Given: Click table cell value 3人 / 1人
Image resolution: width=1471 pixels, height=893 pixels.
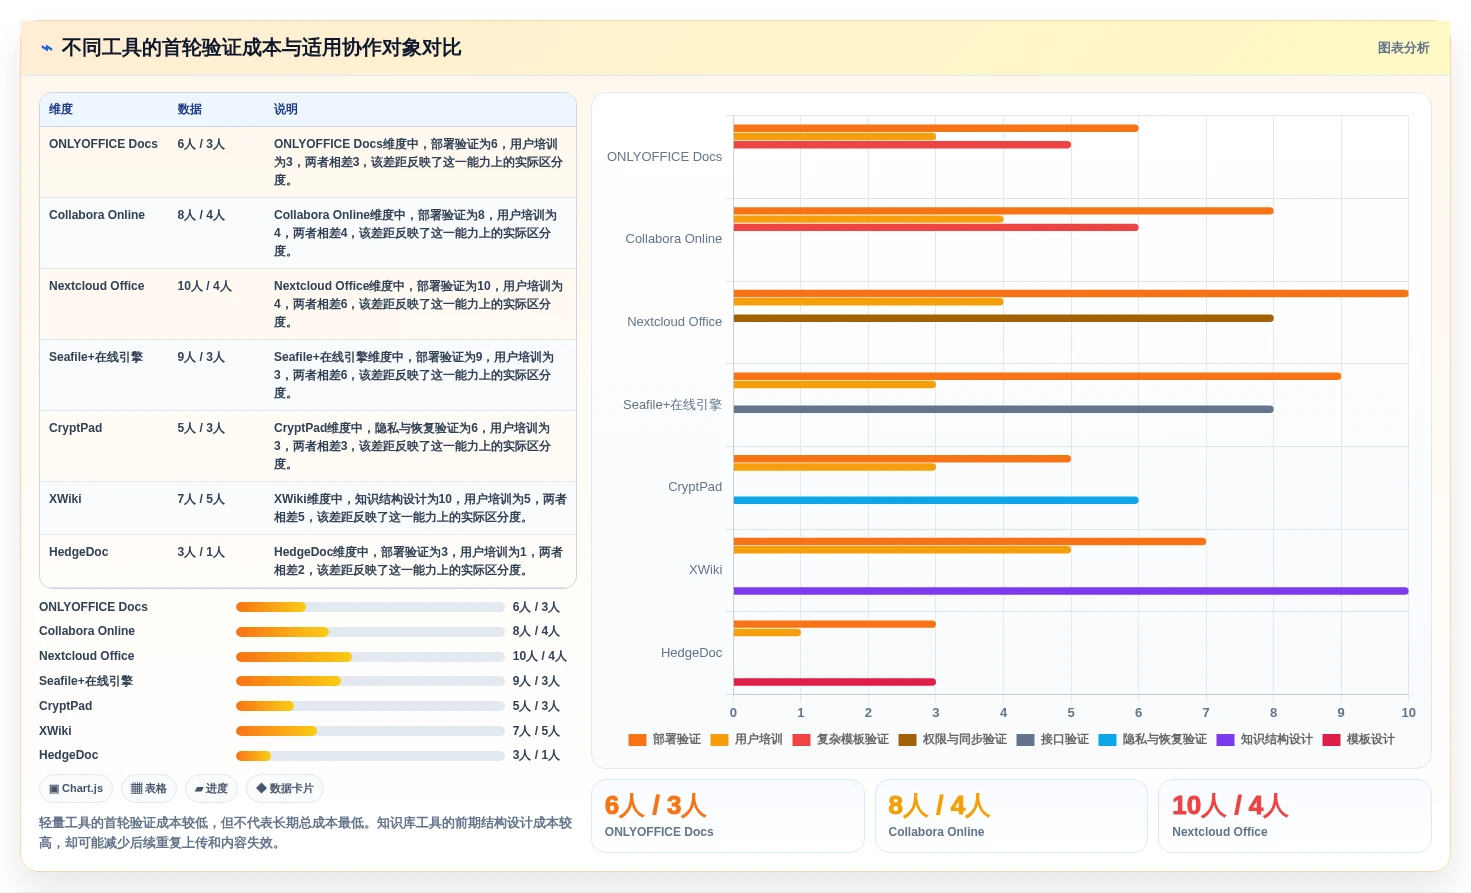Looking at the screenshot, I should pos(201,552).
